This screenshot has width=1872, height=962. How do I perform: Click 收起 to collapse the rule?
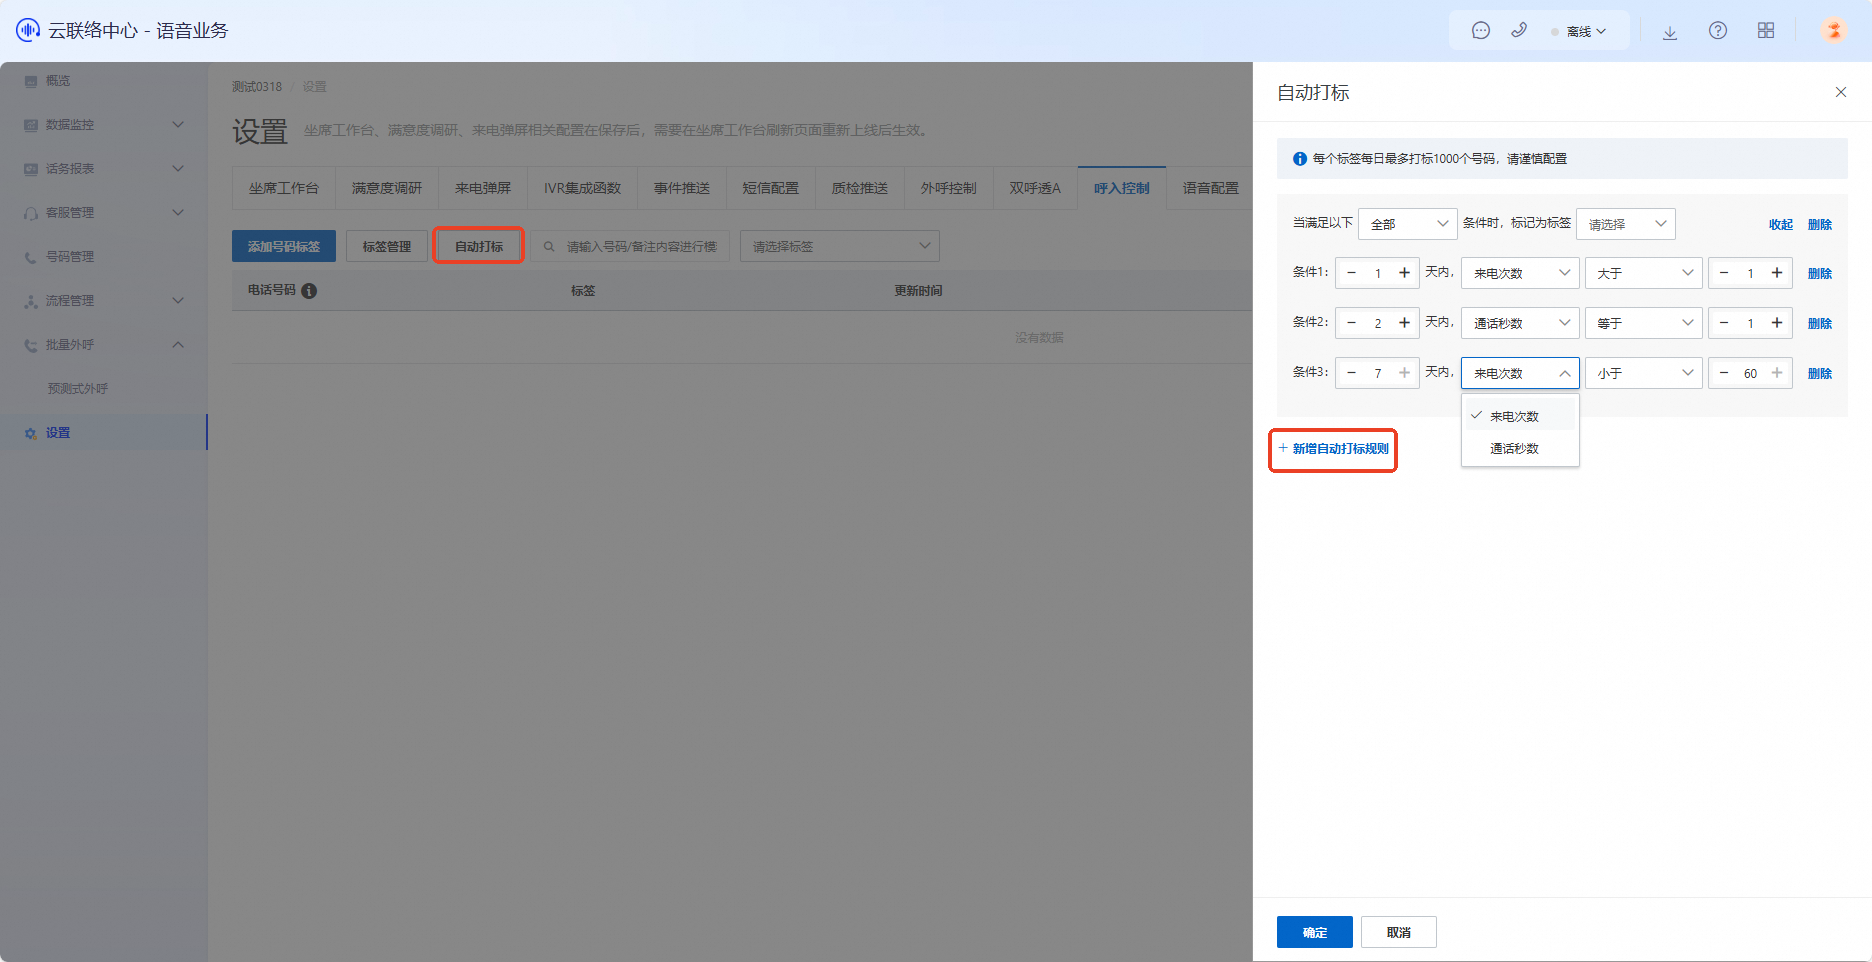click(1781, 225)
